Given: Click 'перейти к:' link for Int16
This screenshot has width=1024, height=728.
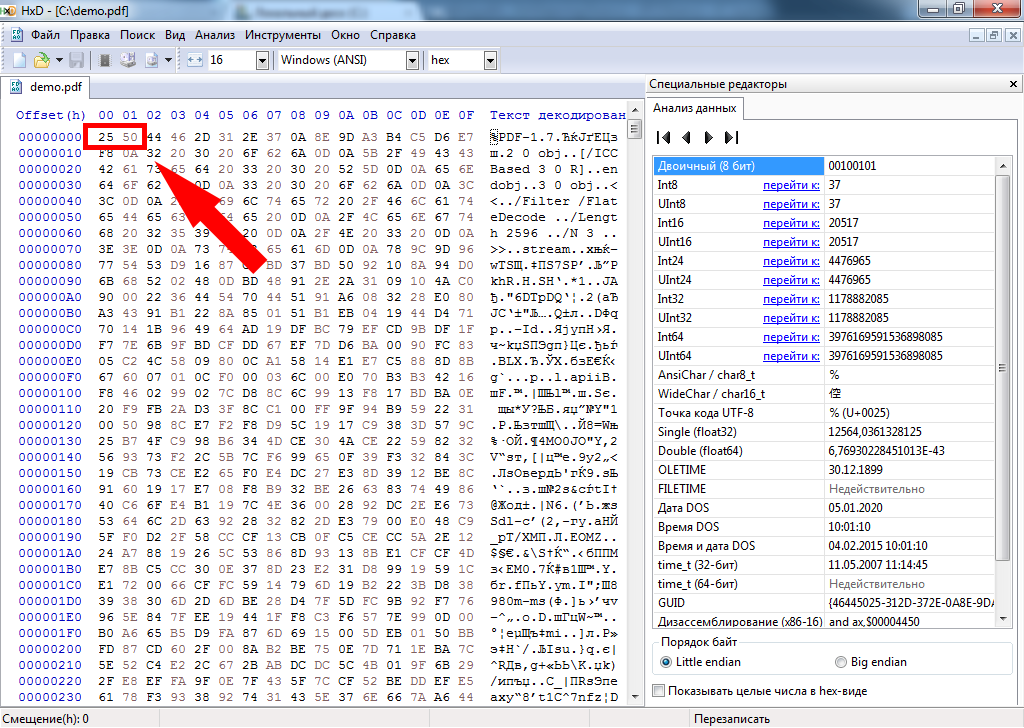Looking at the screenshot, I should 791,223.
